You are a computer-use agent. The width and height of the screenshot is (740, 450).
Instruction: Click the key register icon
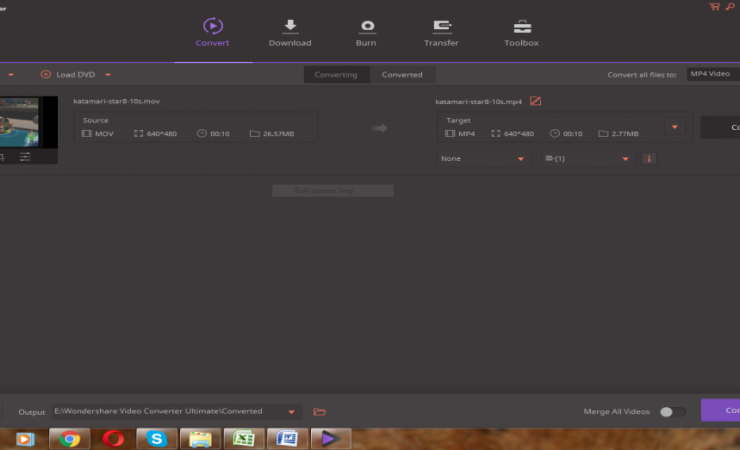point(730,6)
